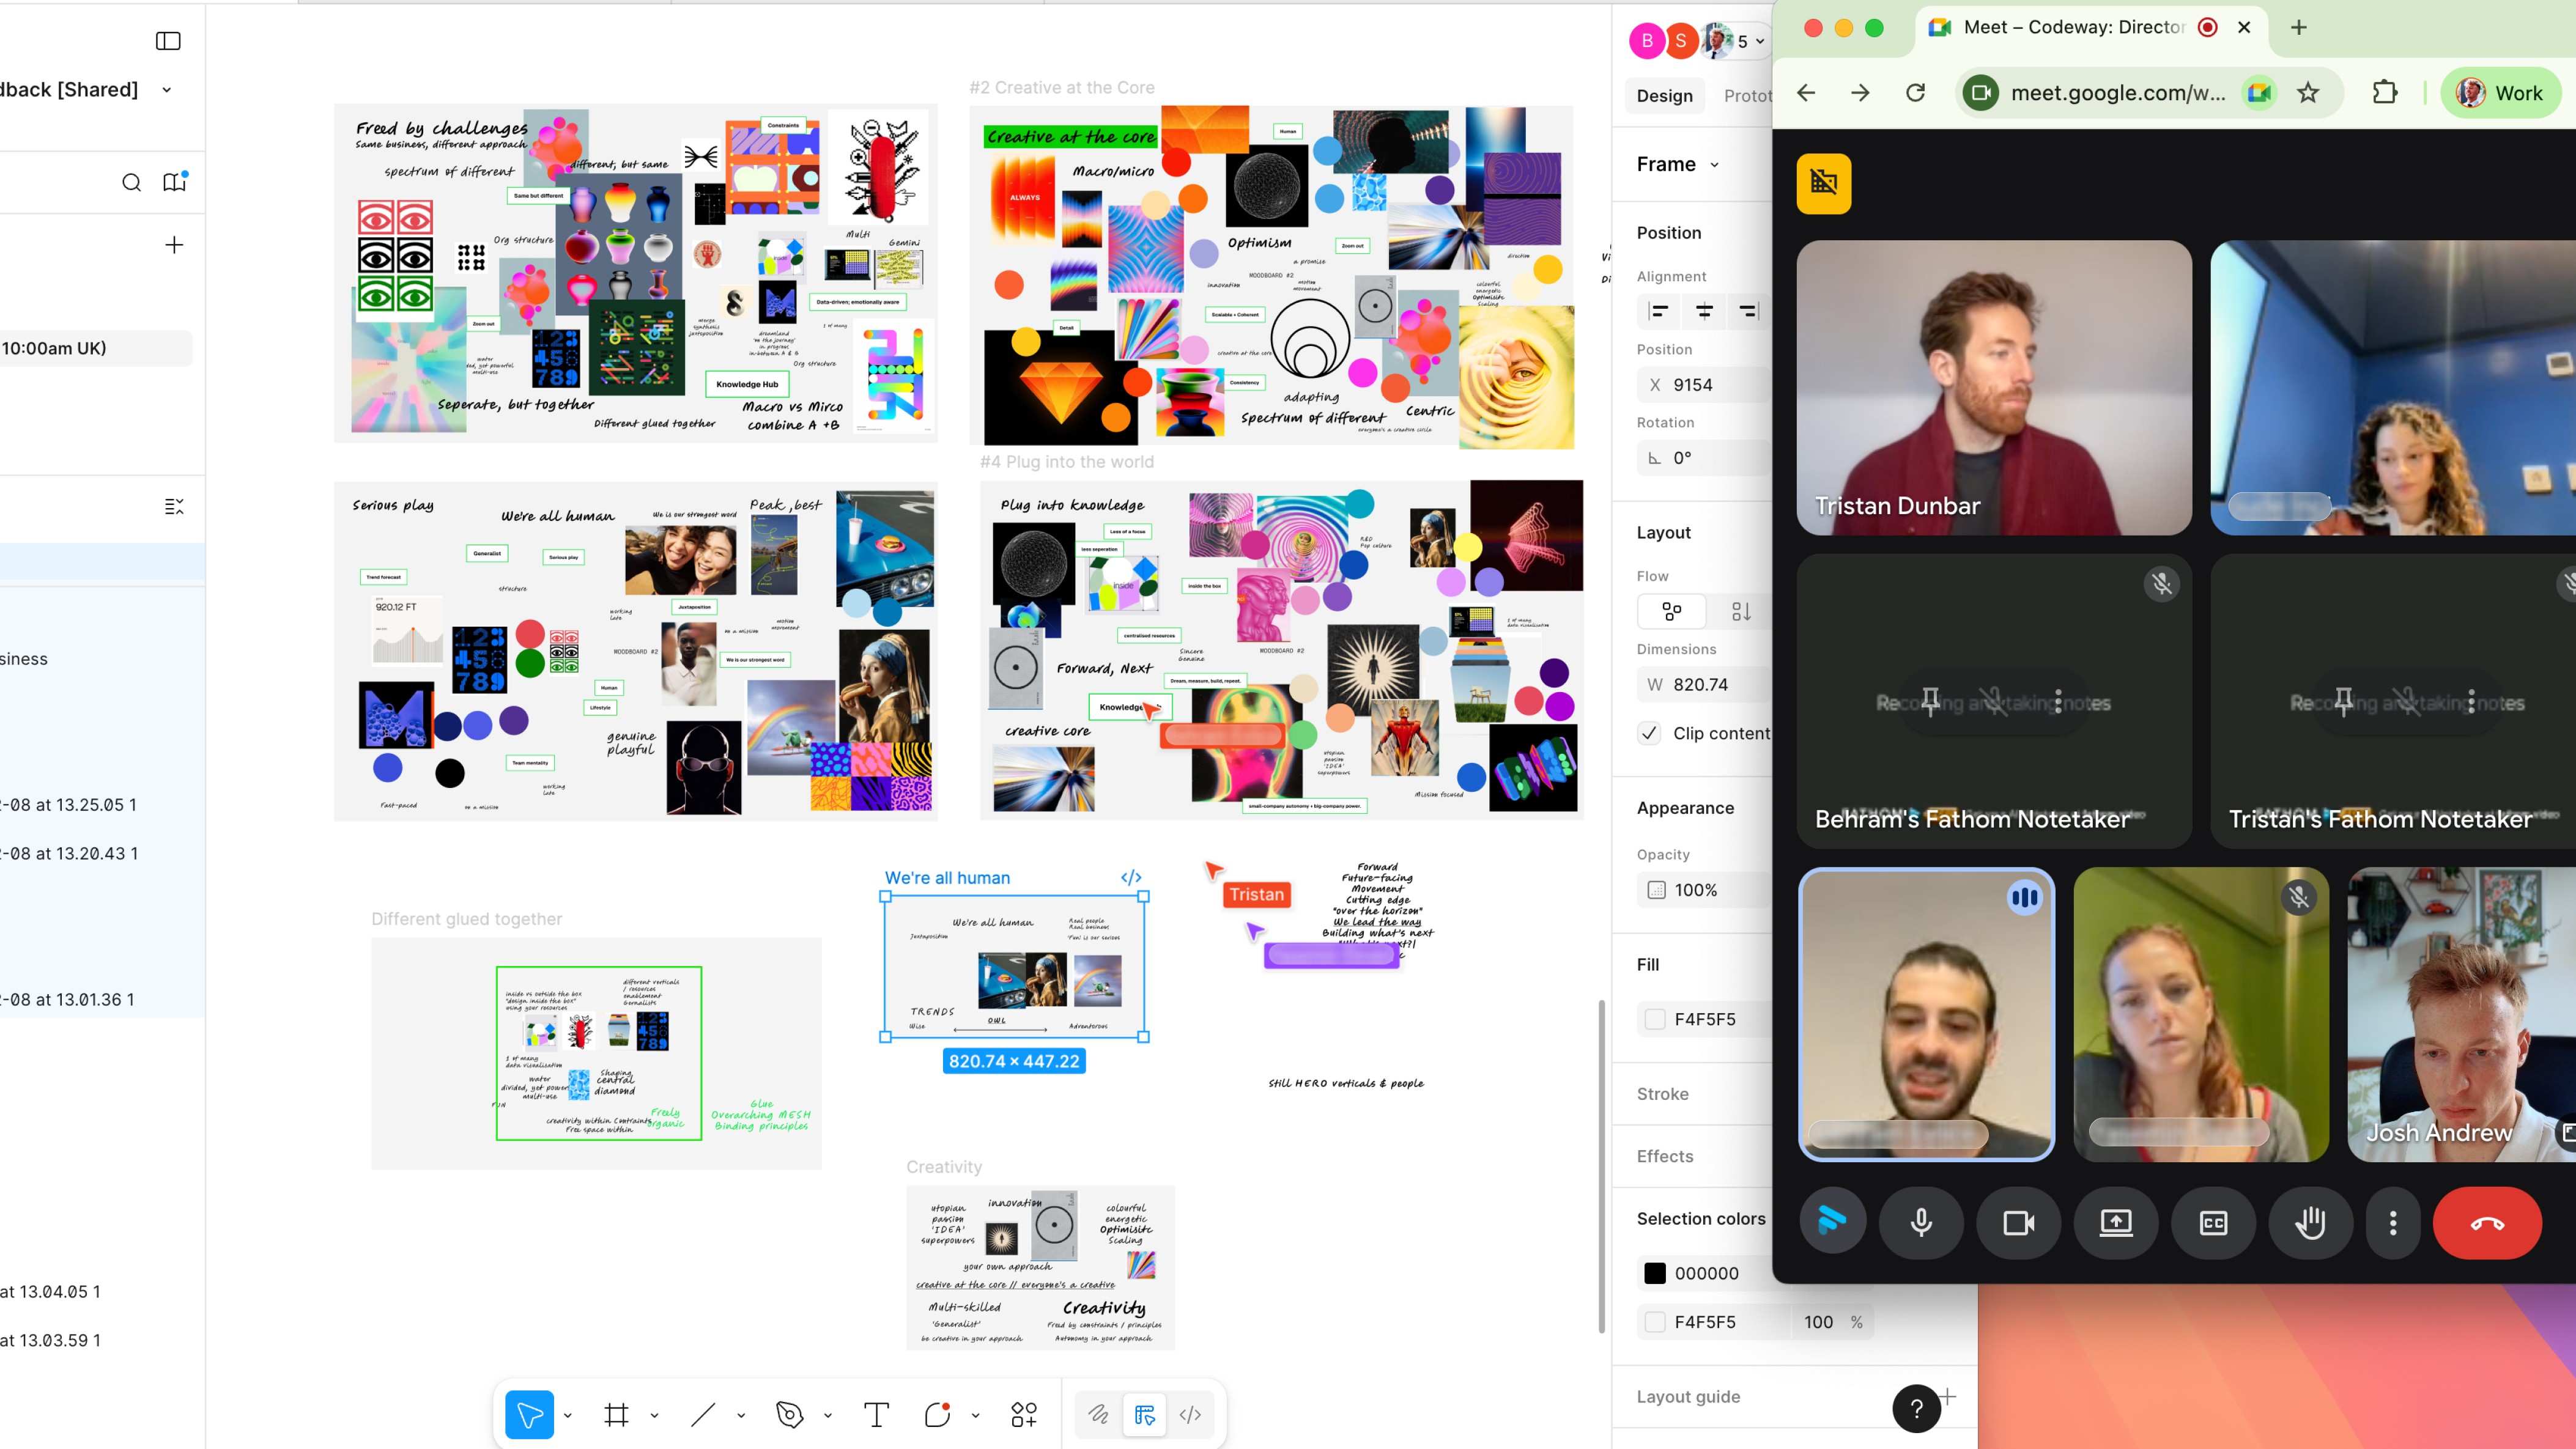Select the Frame tool in the toolbar
The image size is (2576, 1449).
[x=616, y=1414]
